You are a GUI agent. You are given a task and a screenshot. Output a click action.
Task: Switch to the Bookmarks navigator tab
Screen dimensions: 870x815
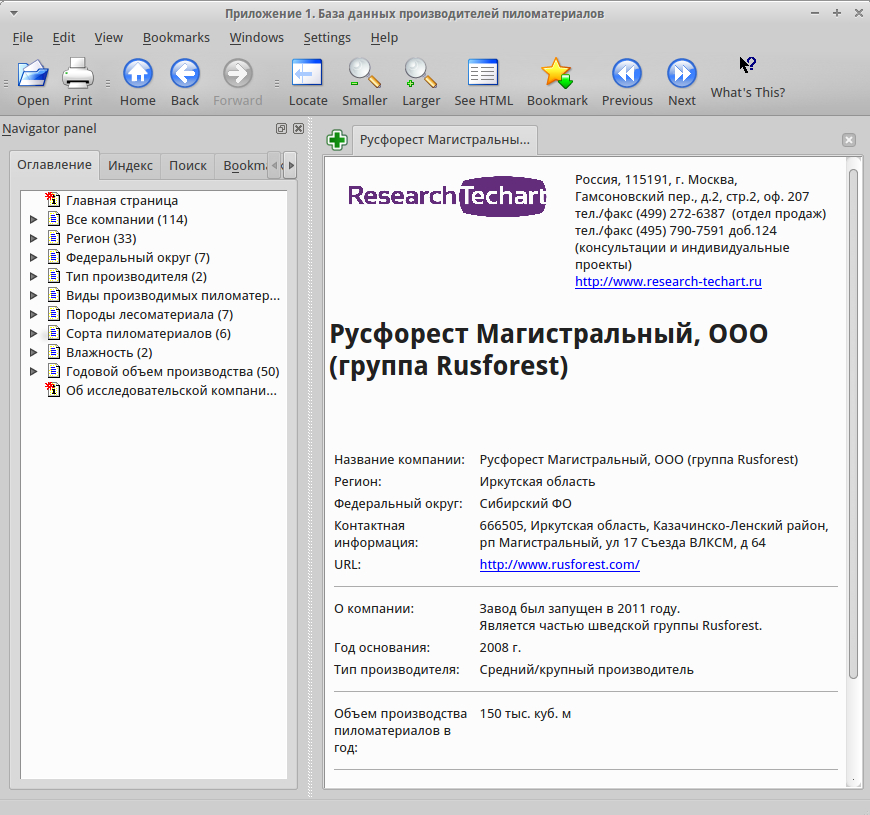coord(242,165)
